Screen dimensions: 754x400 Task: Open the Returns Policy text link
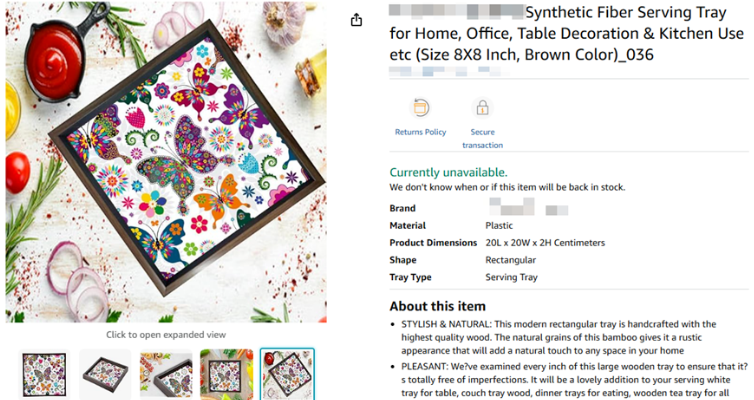421,132
